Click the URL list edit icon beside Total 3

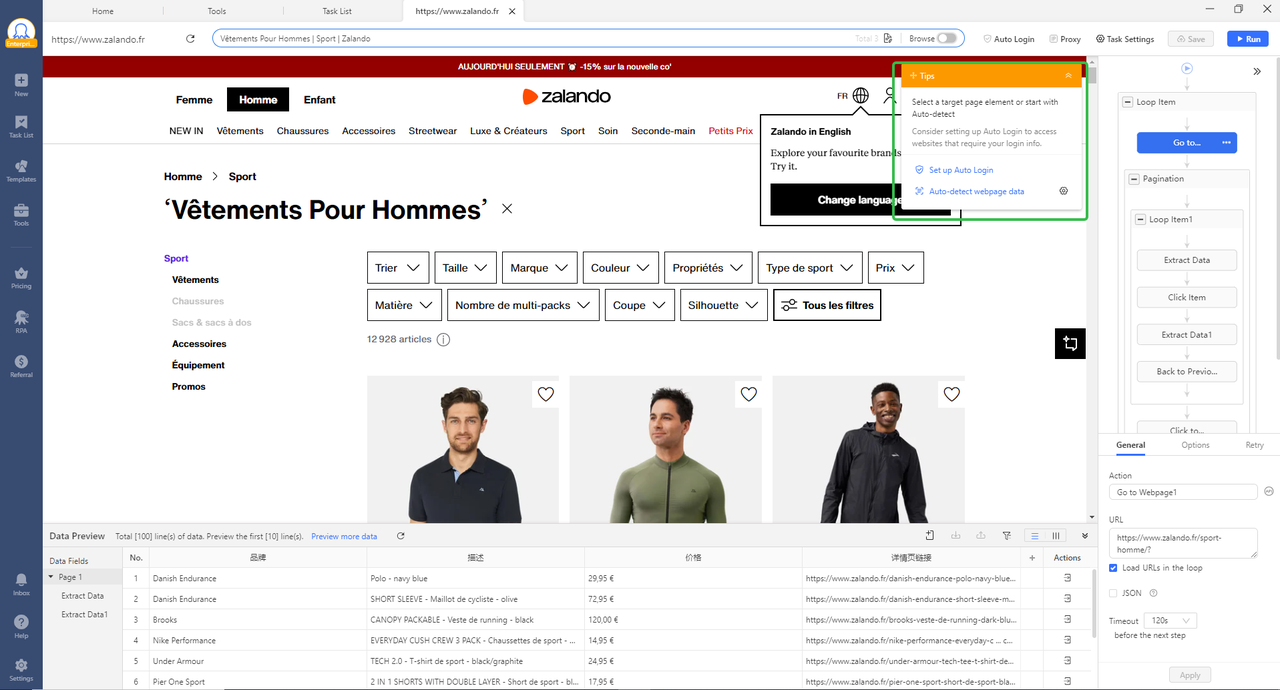tap(888, 39)
